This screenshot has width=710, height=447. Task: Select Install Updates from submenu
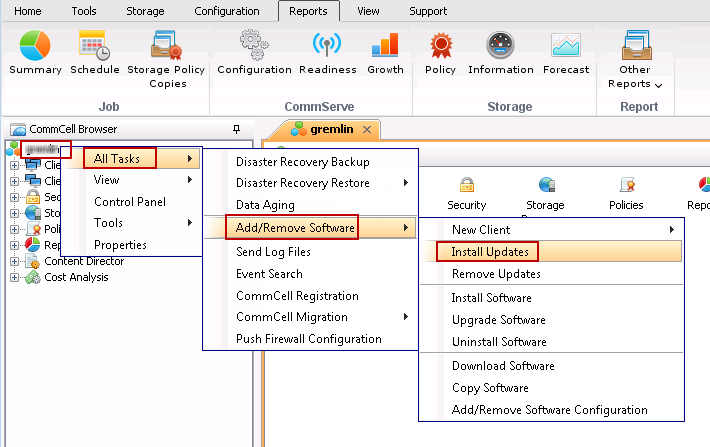(x=489, y=252)
